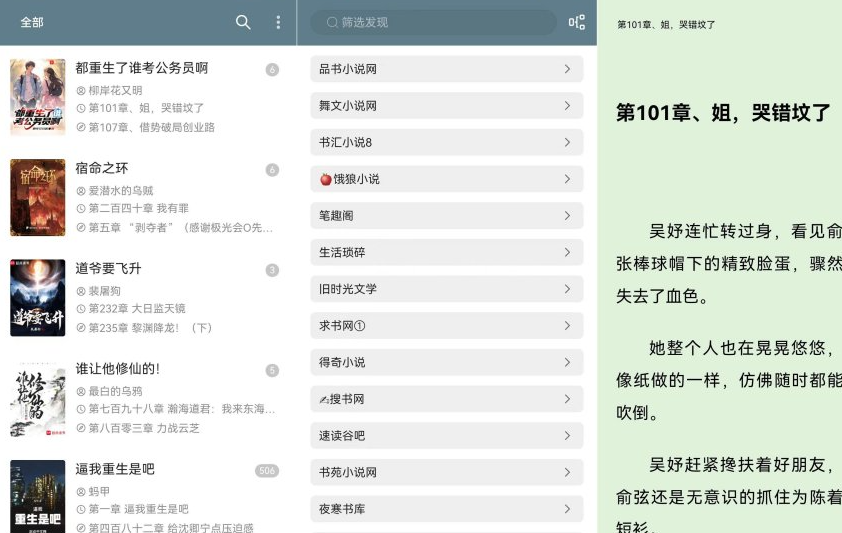Click latest chapter 第107章、借势破局创业路
This screenshot has height=533, width=842.
pos(151,127)
